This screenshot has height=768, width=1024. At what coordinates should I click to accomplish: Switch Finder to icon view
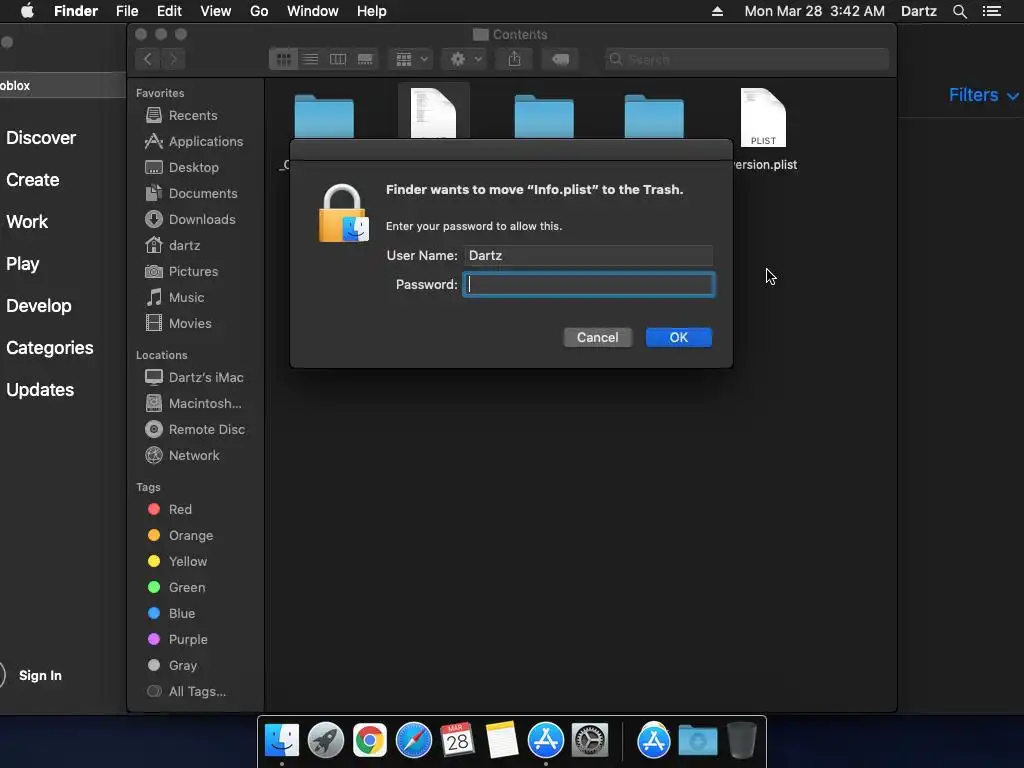[x=283, y=59]
